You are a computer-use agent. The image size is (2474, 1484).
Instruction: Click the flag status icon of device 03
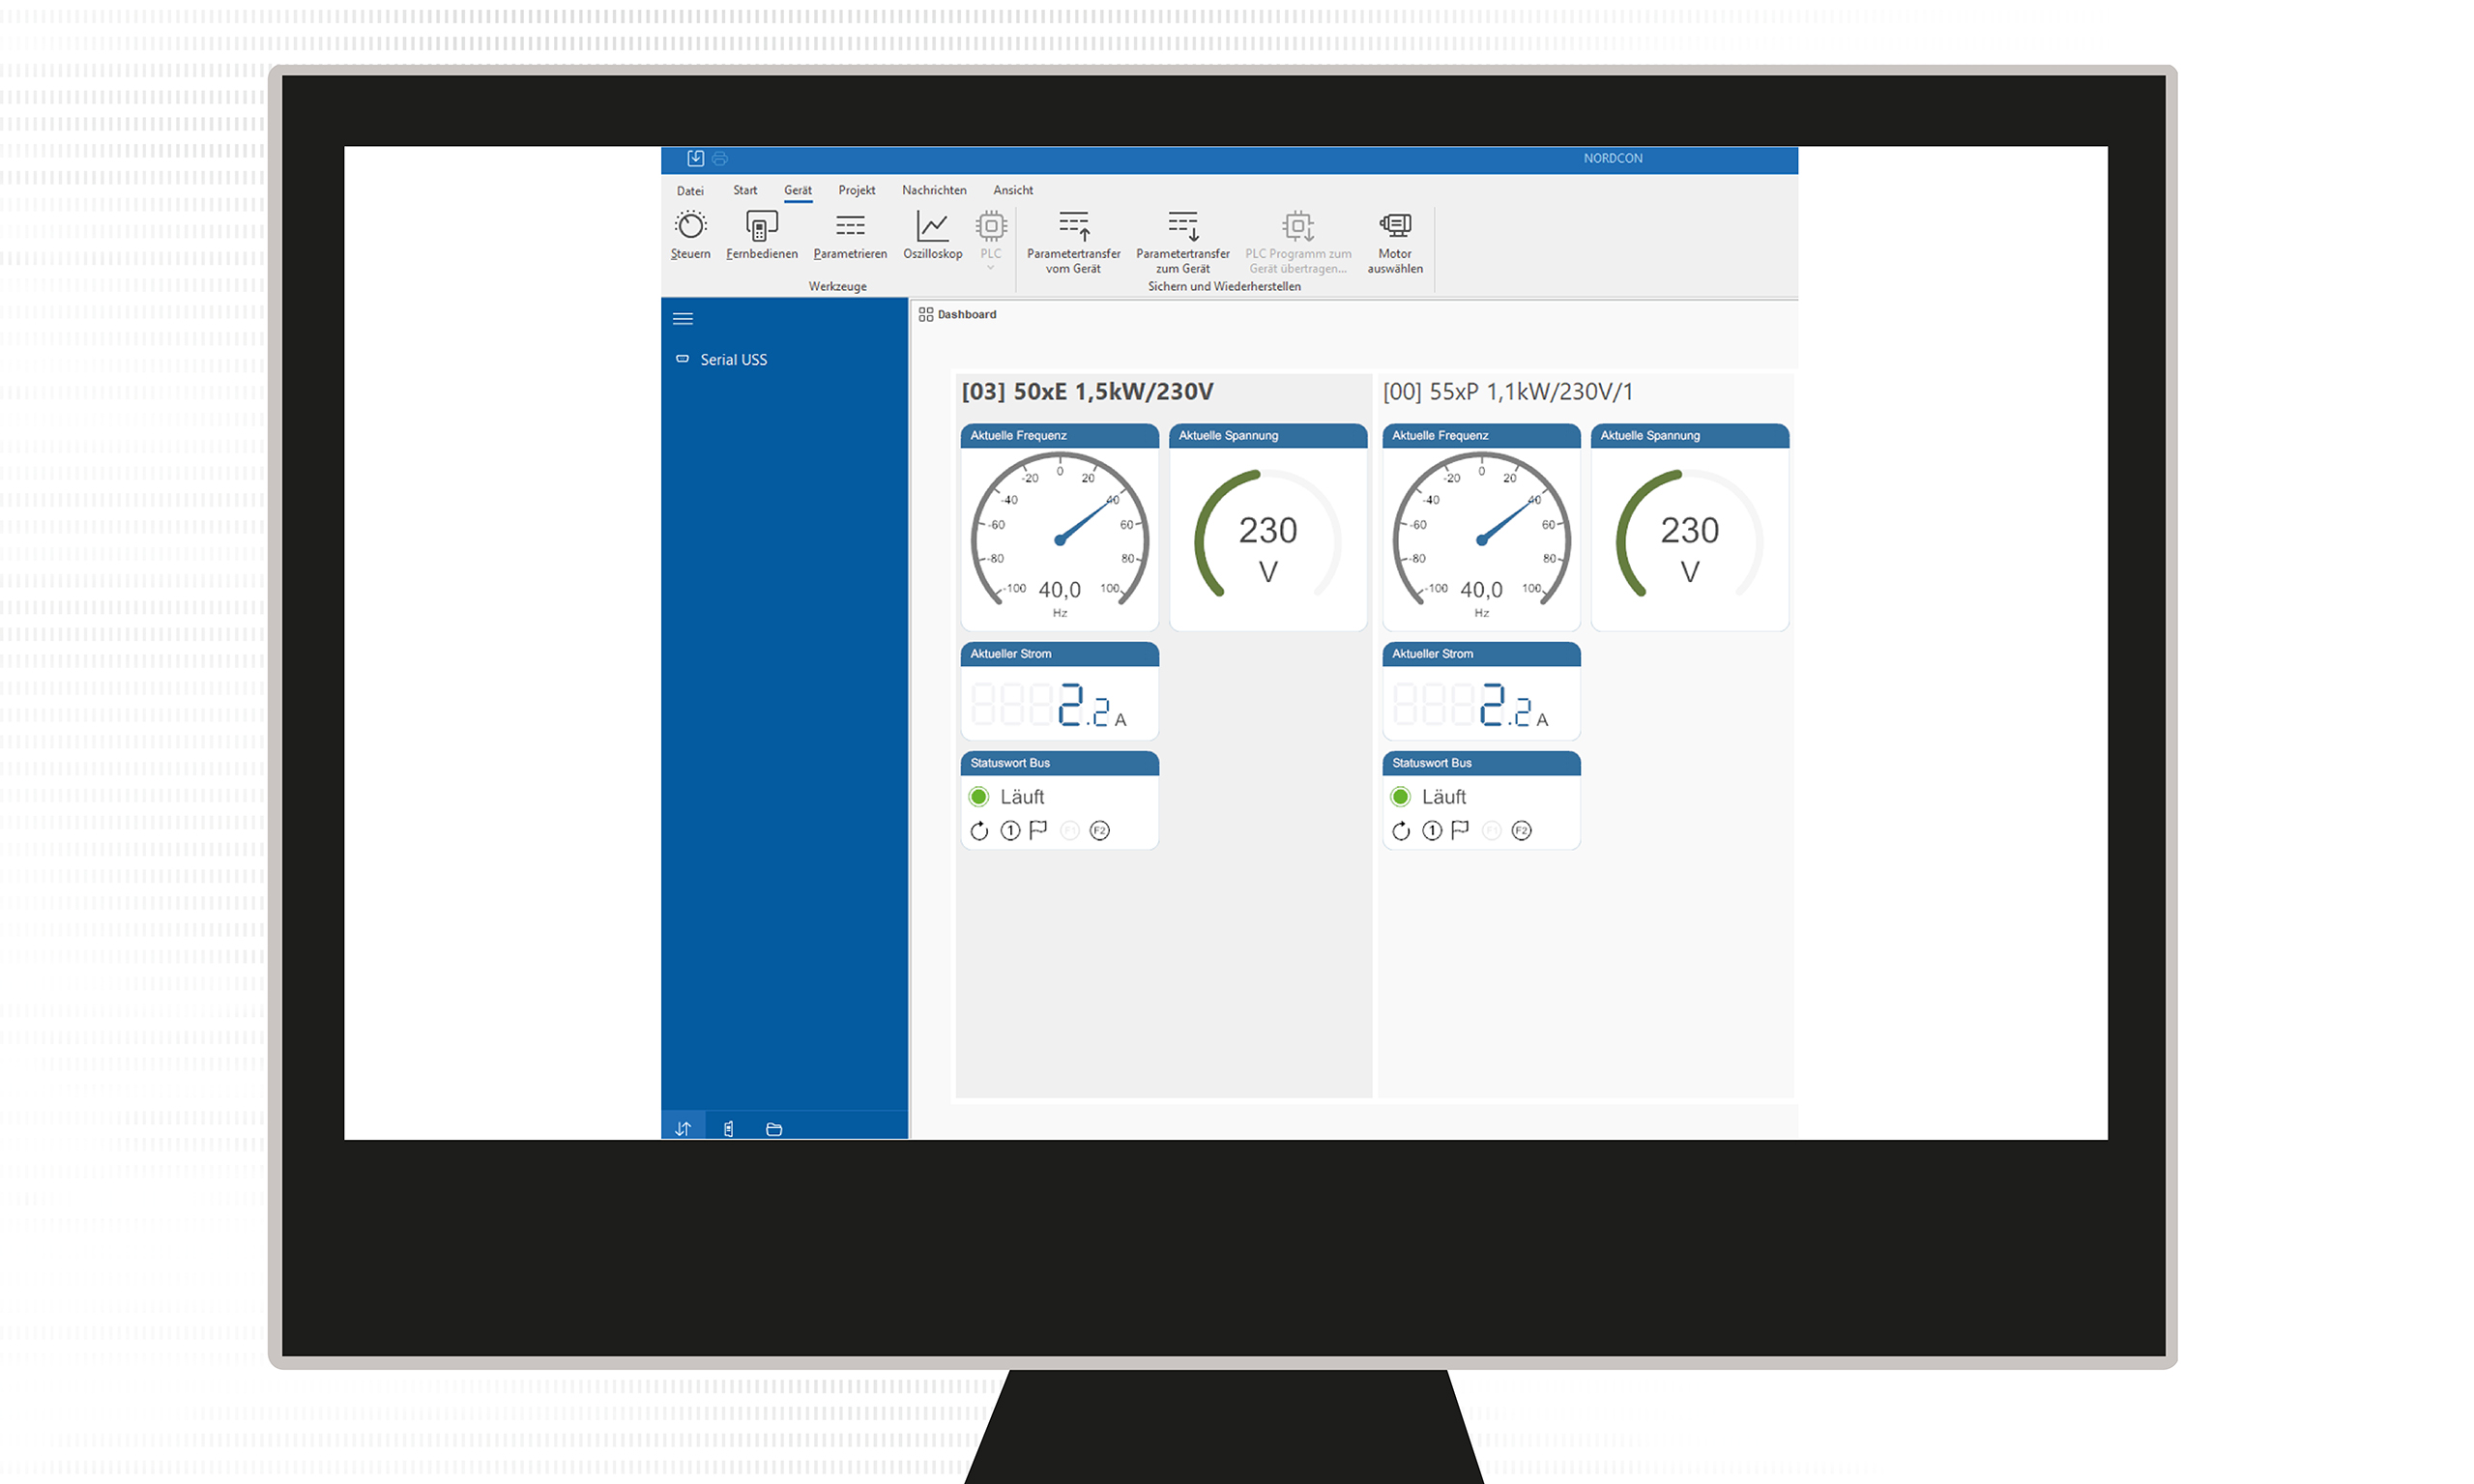(1039, 830)
